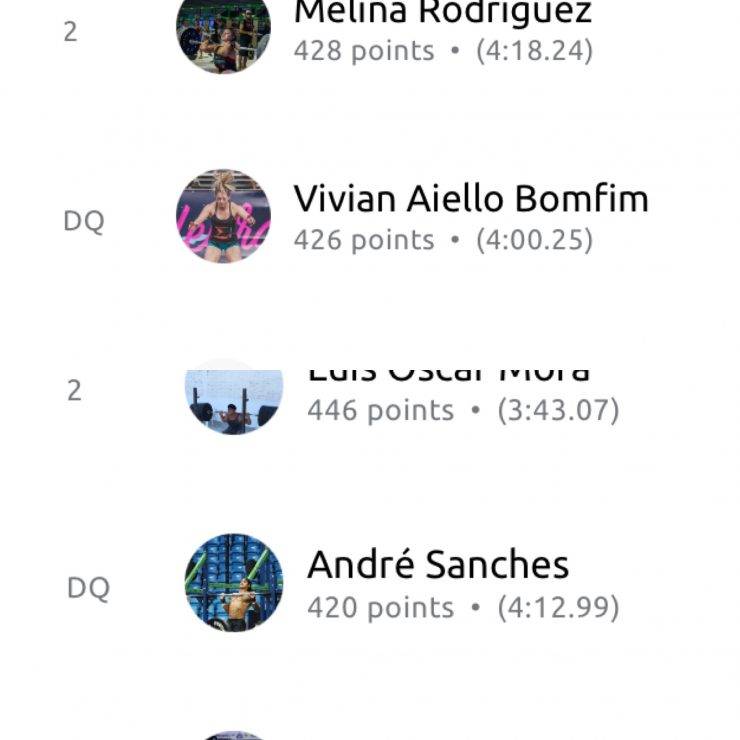Select André Sanches athlete name

438,564
